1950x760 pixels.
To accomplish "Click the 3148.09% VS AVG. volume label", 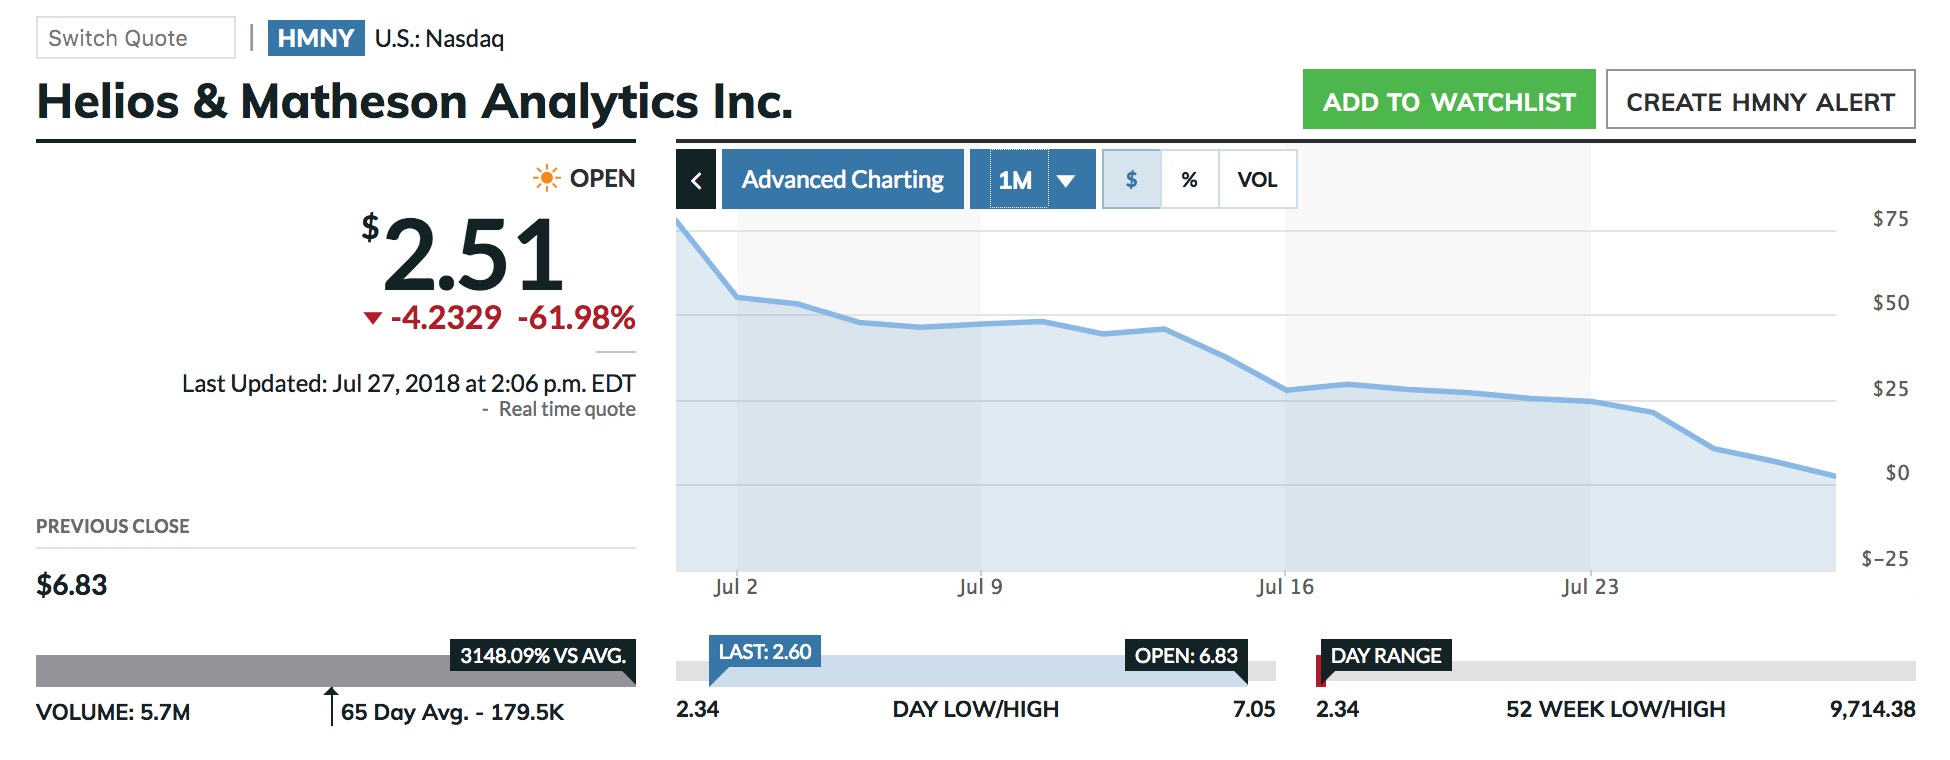I will (542, 656).
